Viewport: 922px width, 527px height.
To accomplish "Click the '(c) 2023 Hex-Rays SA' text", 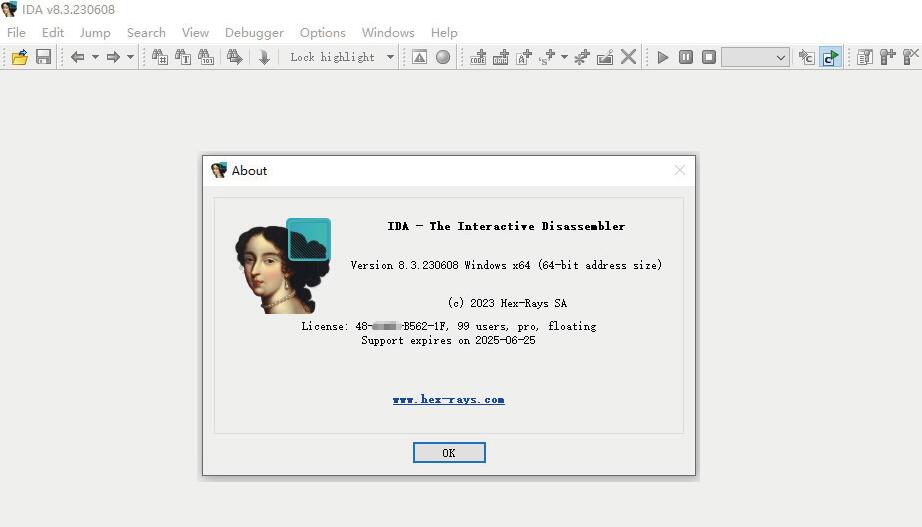I will (x=507, y=303).
